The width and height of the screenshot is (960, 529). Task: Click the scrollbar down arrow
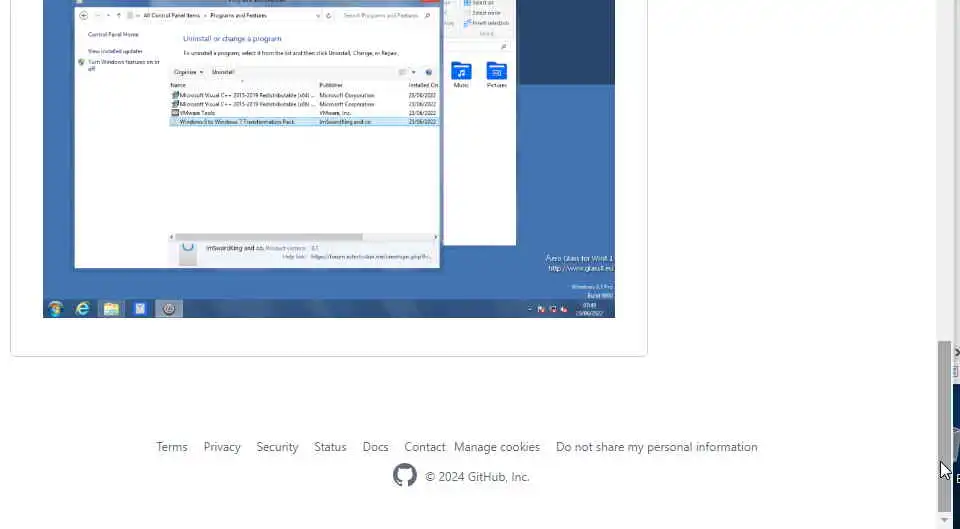click(x=944, y=520)
